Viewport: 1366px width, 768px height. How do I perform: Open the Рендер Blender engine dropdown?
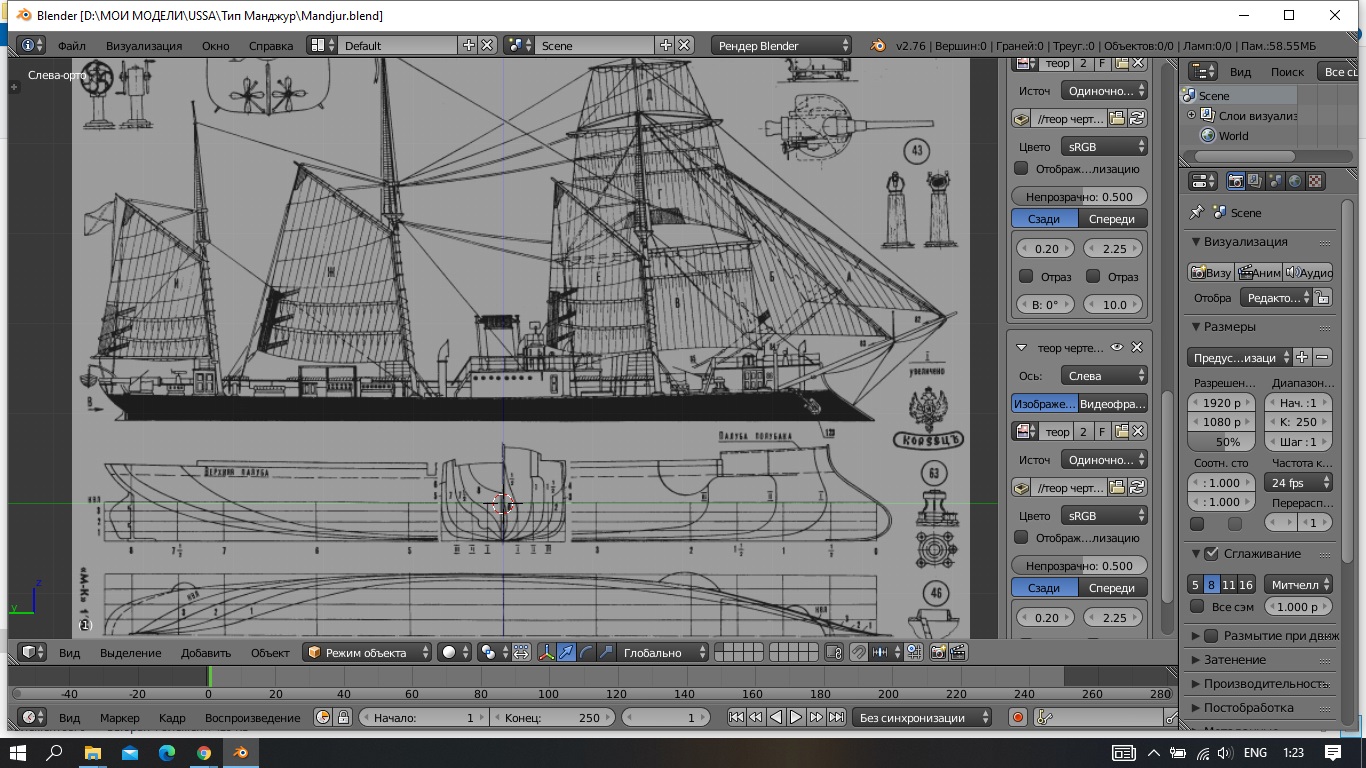point(782,45)
